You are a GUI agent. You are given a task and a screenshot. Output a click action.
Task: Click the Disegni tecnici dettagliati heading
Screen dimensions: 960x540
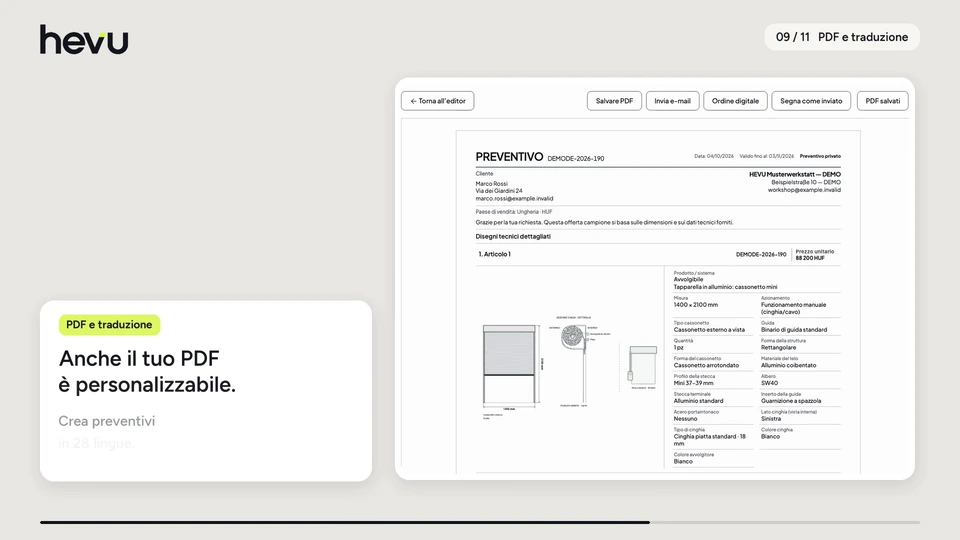click(x=513, y=236)
